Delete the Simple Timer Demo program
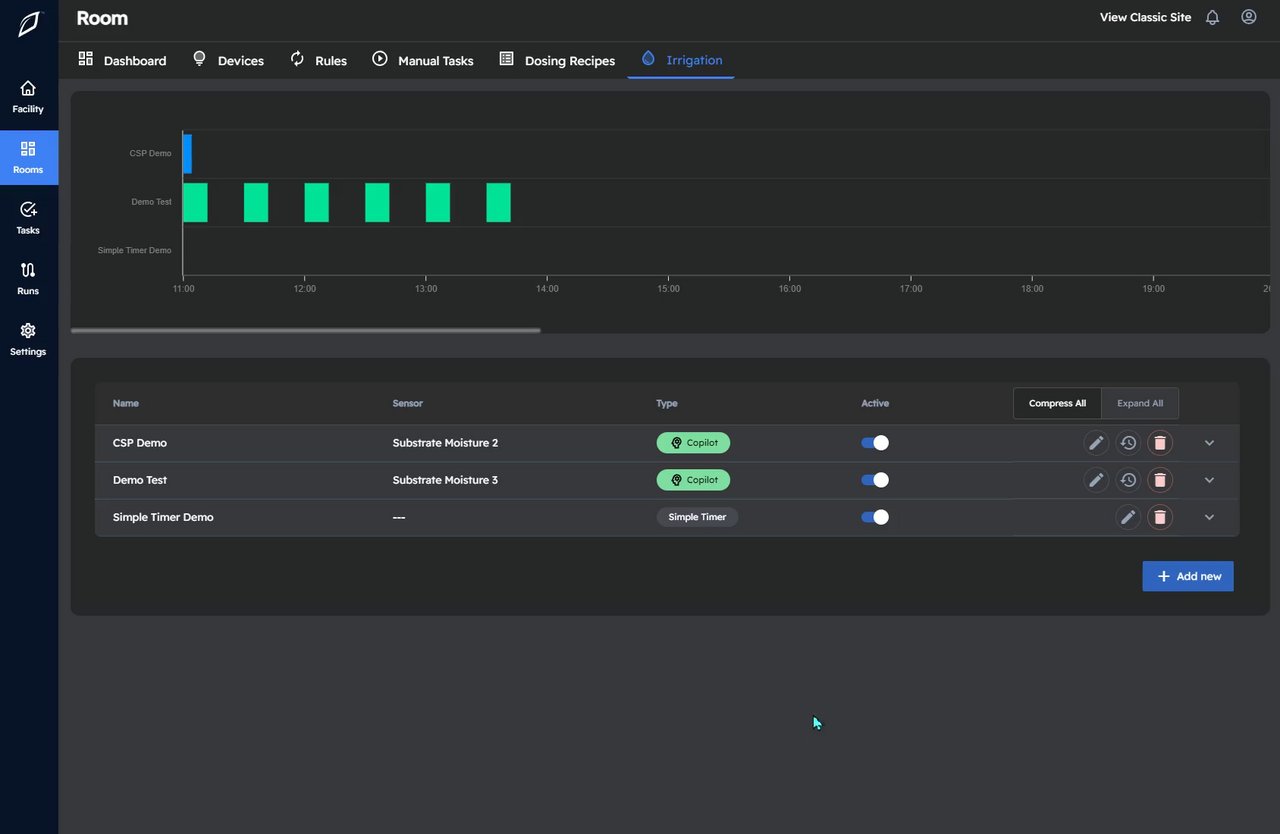The width and height of the screenshot is (1280, 834). [x=1160, y=517]
